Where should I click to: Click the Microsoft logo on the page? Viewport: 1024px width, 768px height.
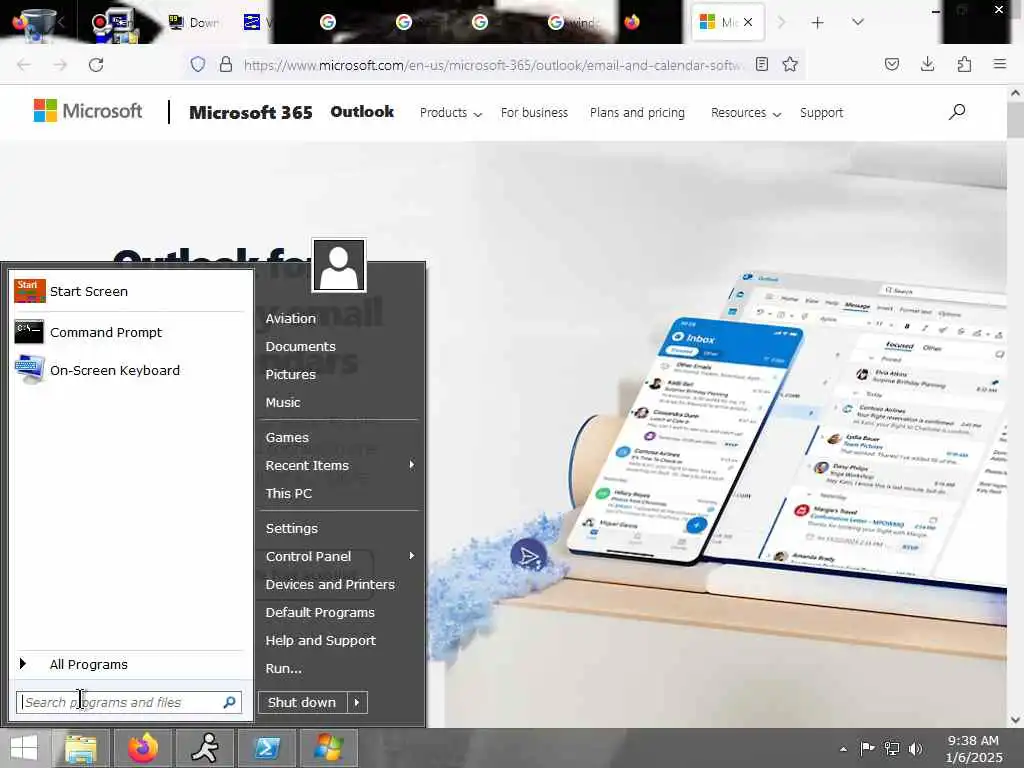pyautogui.click(x=88, y=111)
